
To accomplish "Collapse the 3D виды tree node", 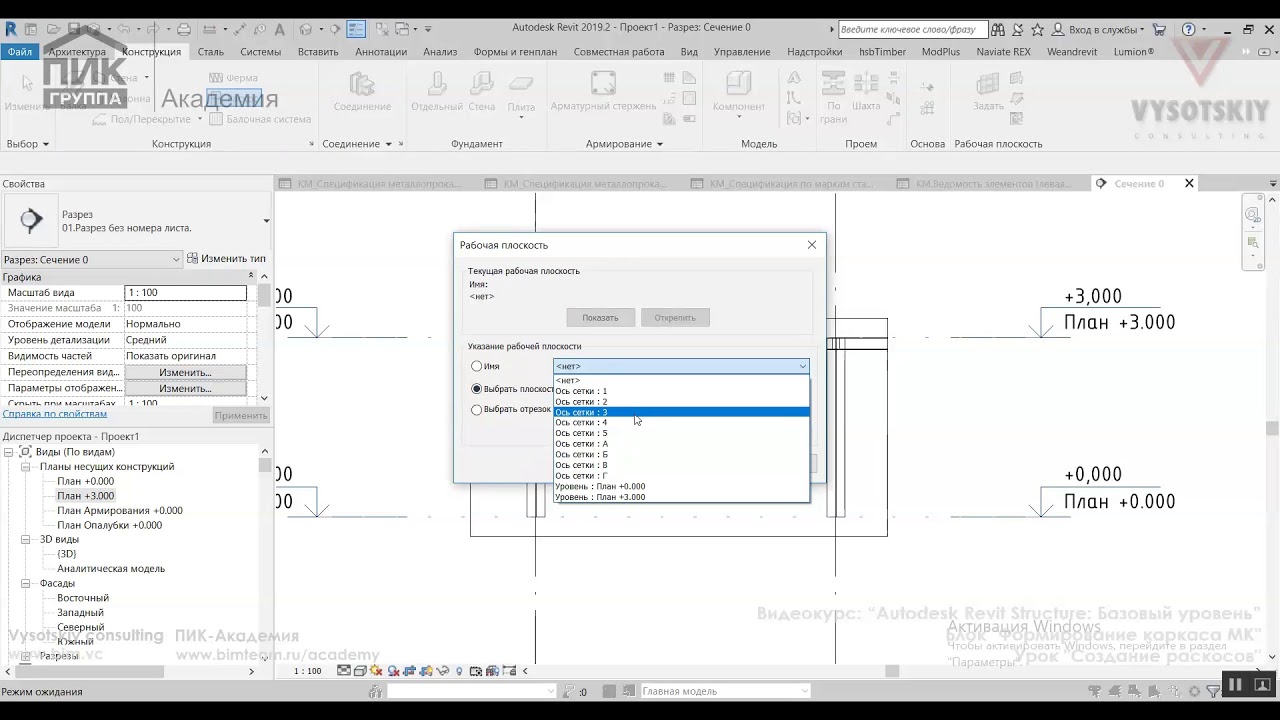I will [26, 539].
